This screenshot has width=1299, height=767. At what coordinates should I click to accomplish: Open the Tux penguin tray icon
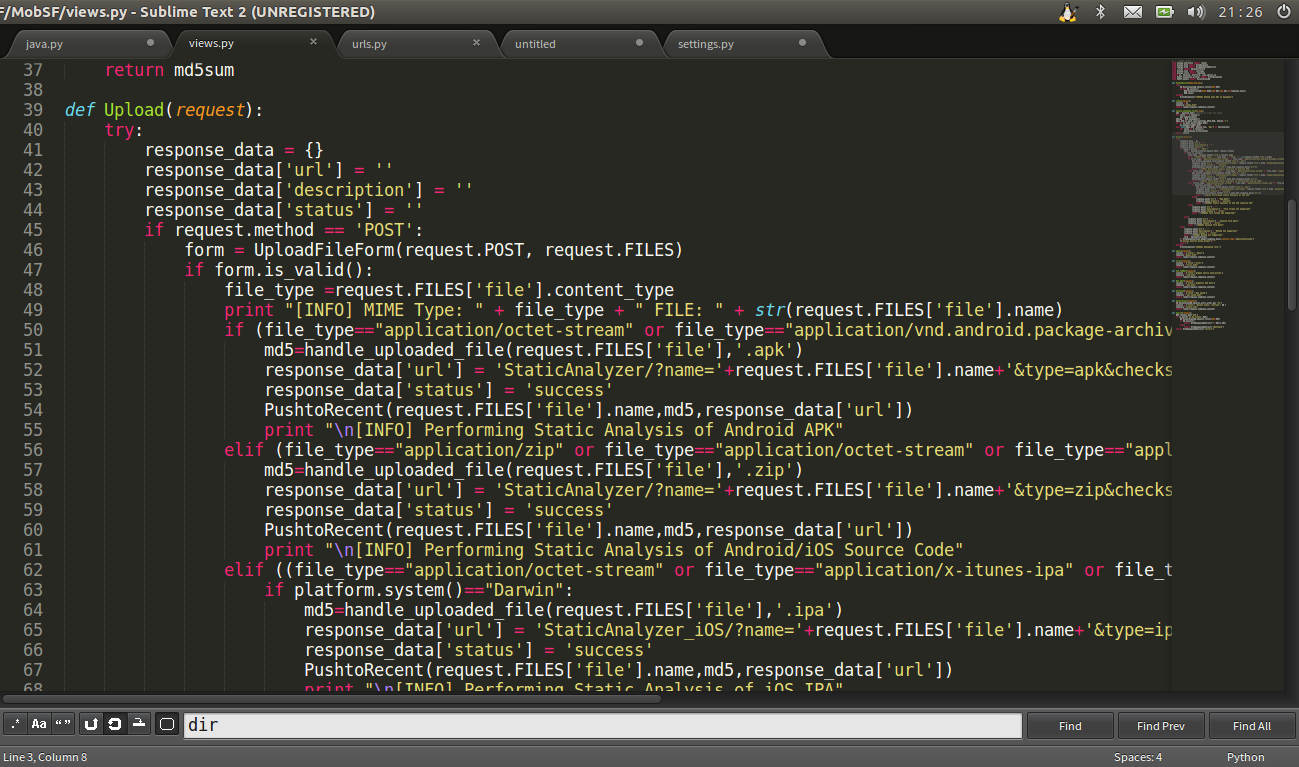(1068, 12)
